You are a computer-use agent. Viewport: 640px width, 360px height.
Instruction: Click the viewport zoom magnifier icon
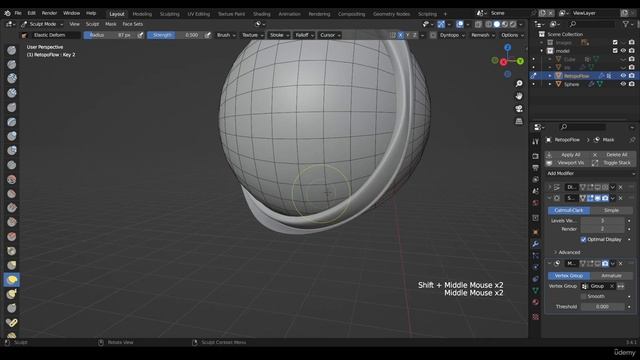(x=519, y=84)
